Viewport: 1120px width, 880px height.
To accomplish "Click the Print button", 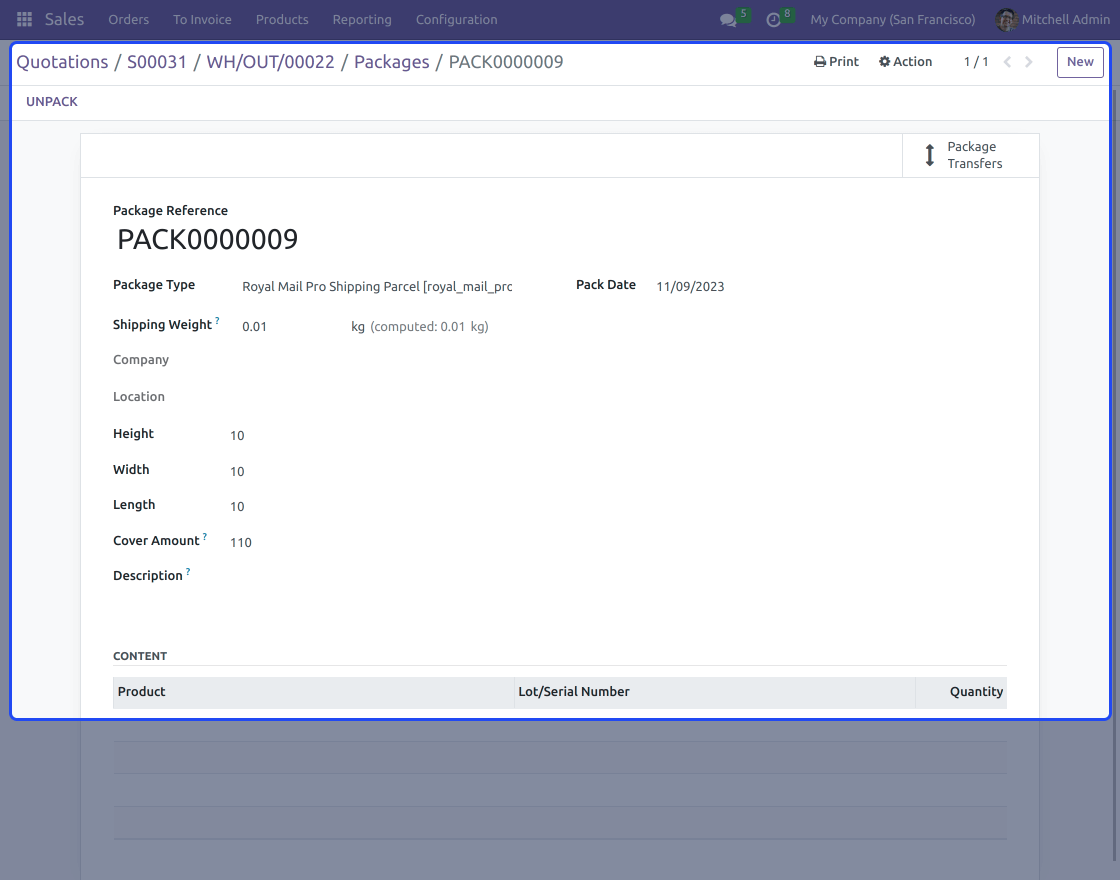I will point(836,61).
